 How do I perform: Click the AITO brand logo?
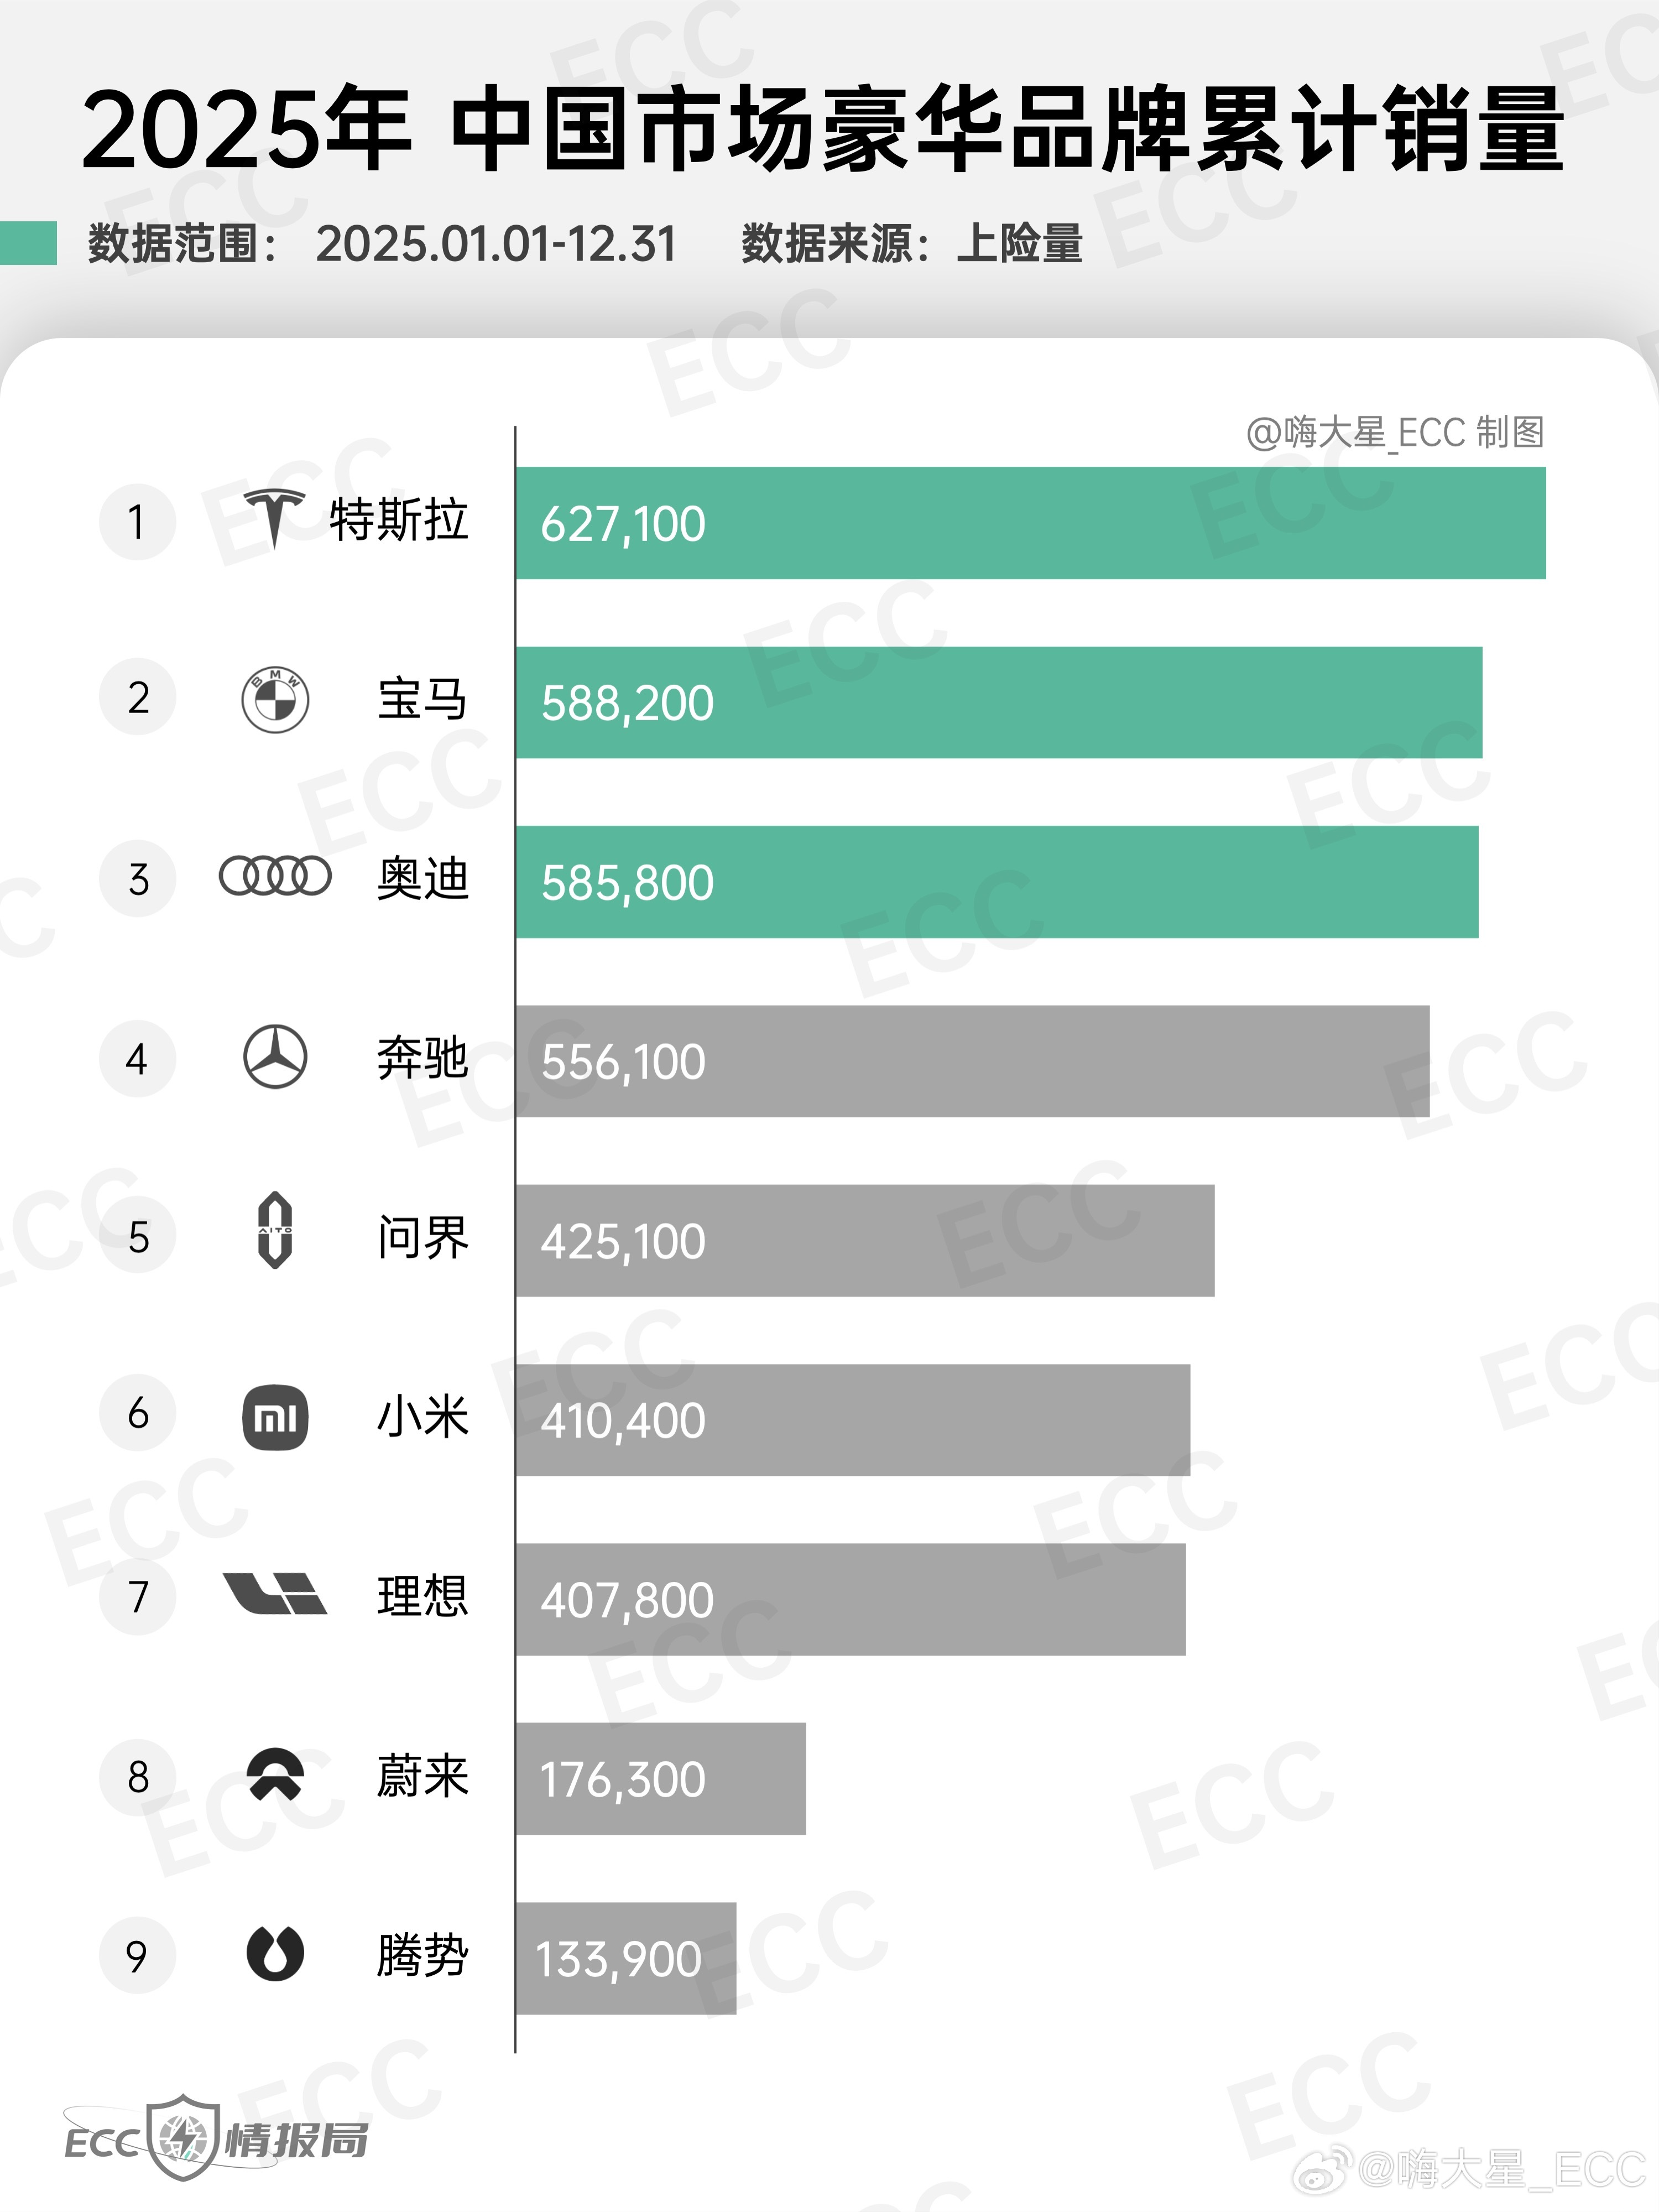click(x=275, y=1231)
